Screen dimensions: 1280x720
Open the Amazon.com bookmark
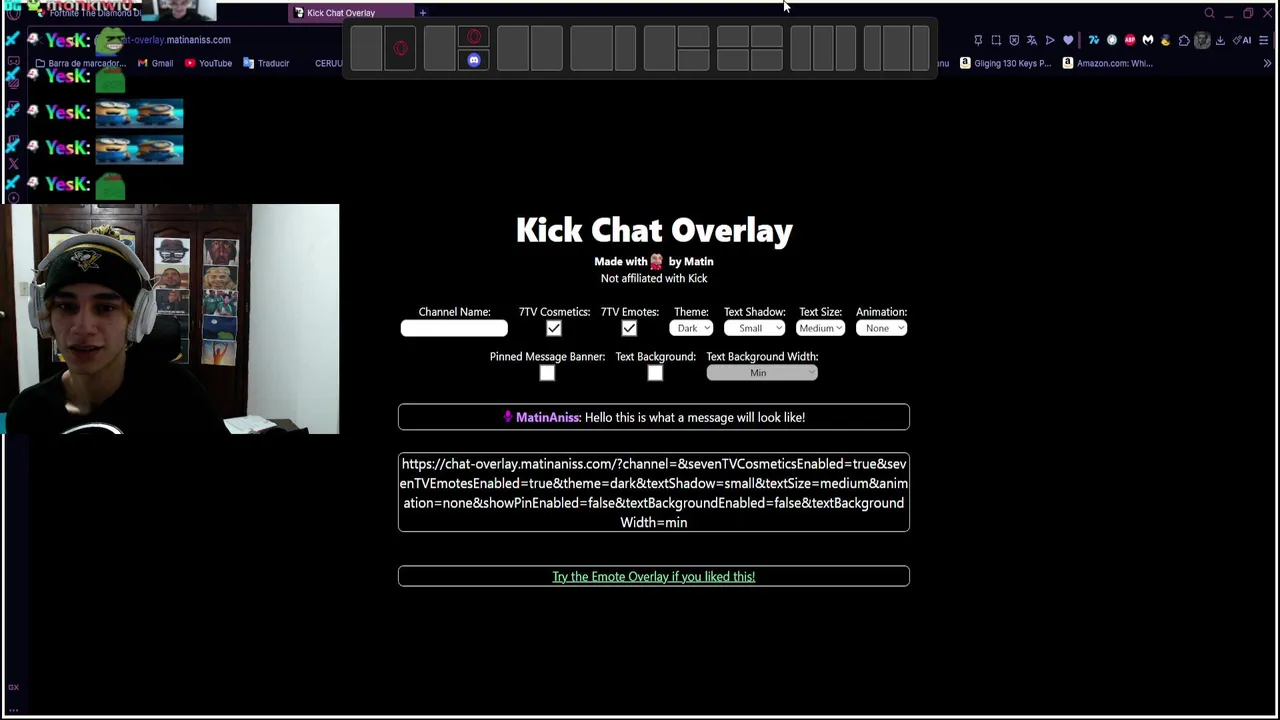pyautogui.click(x=1108, y=63)
